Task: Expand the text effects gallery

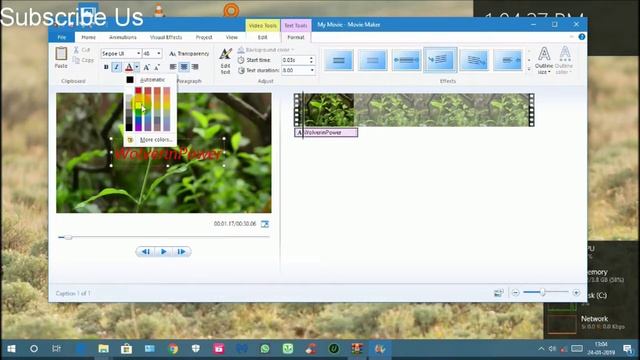Action: [529, 69]
